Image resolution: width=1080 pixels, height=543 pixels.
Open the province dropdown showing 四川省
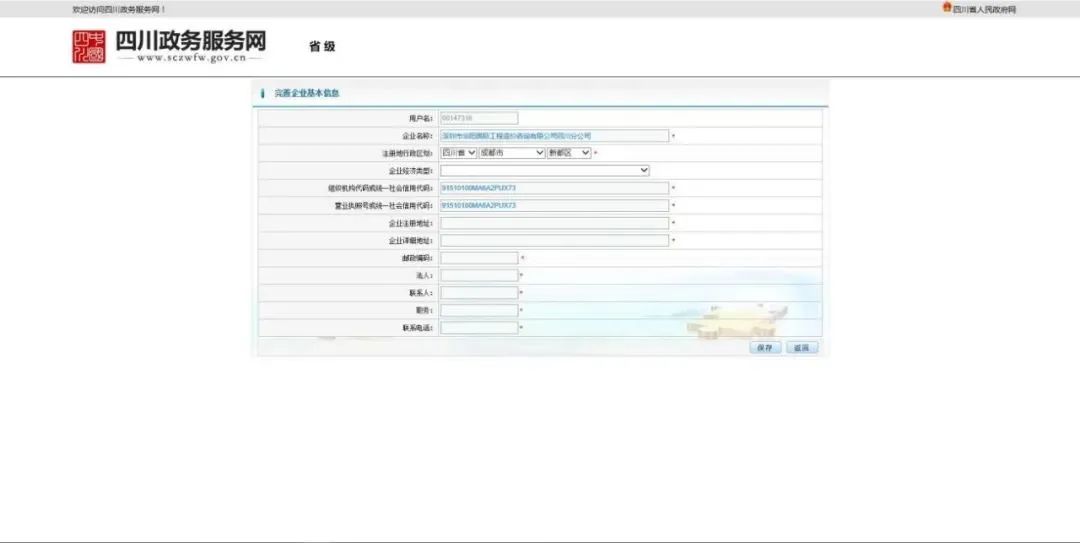[459, 153]
